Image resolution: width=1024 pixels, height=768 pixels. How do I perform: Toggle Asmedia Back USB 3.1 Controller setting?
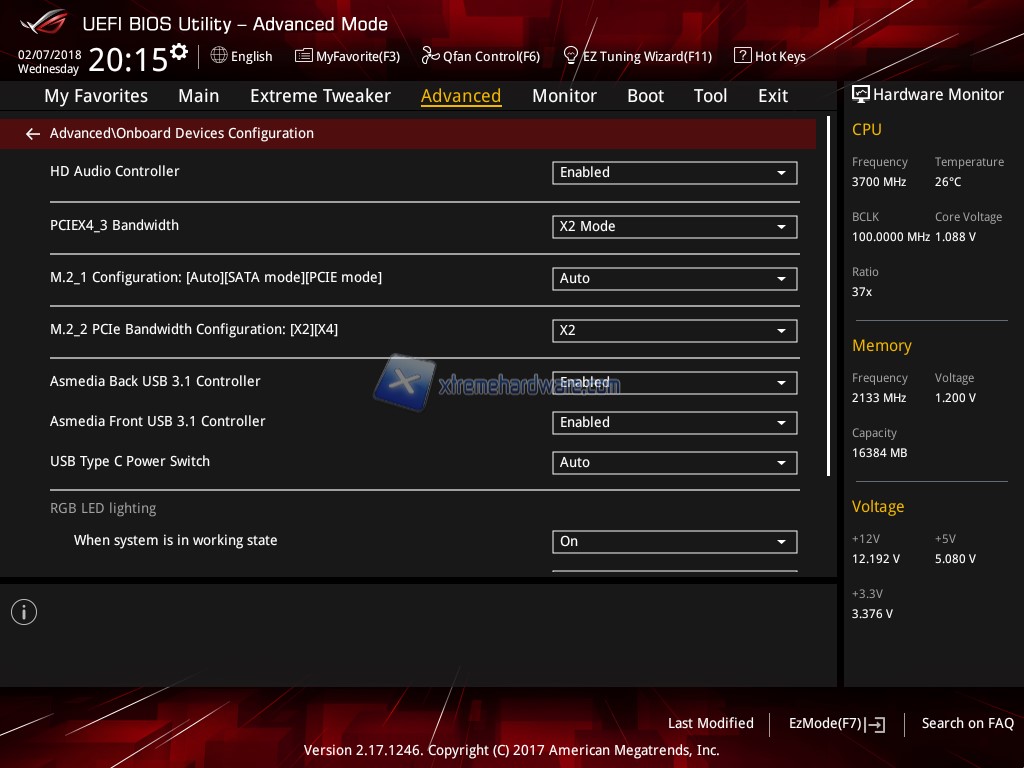point(674,383)
